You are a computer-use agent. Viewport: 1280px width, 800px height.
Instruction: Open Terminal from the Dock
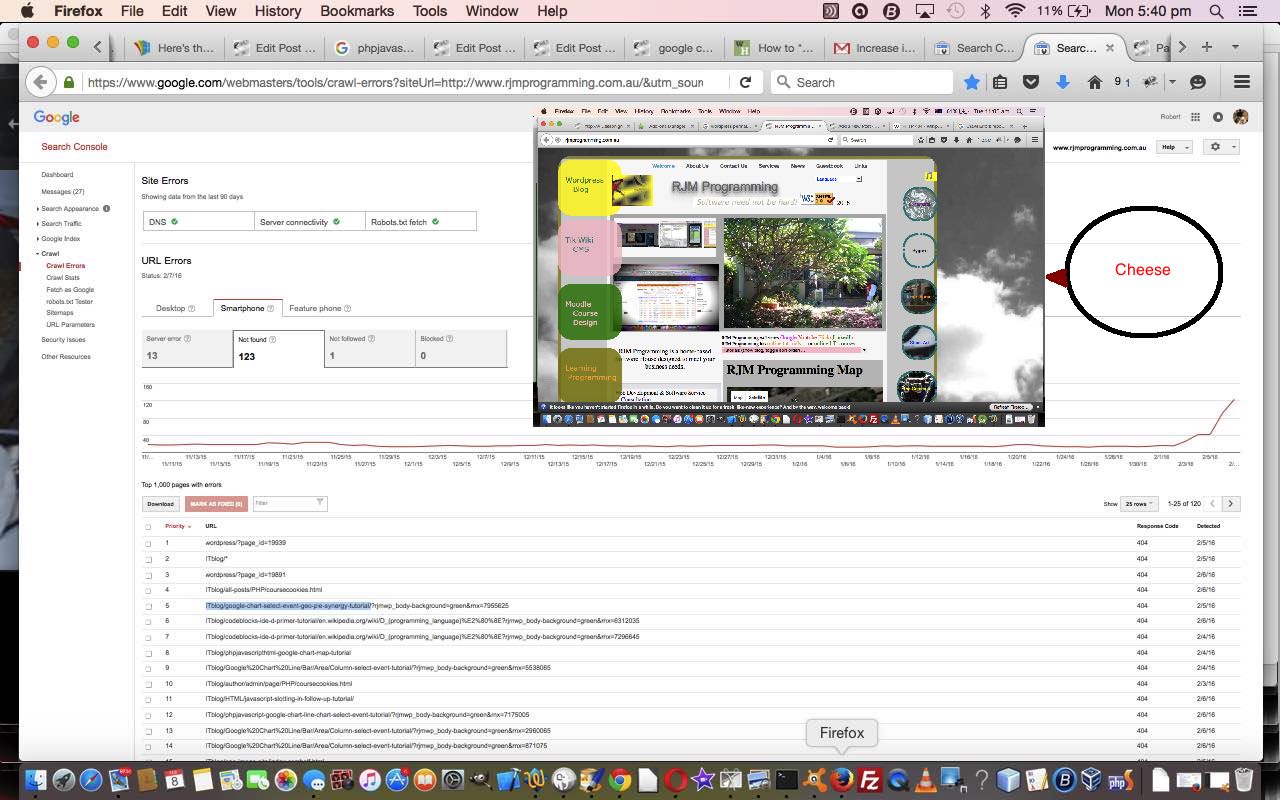coord(787,780)
